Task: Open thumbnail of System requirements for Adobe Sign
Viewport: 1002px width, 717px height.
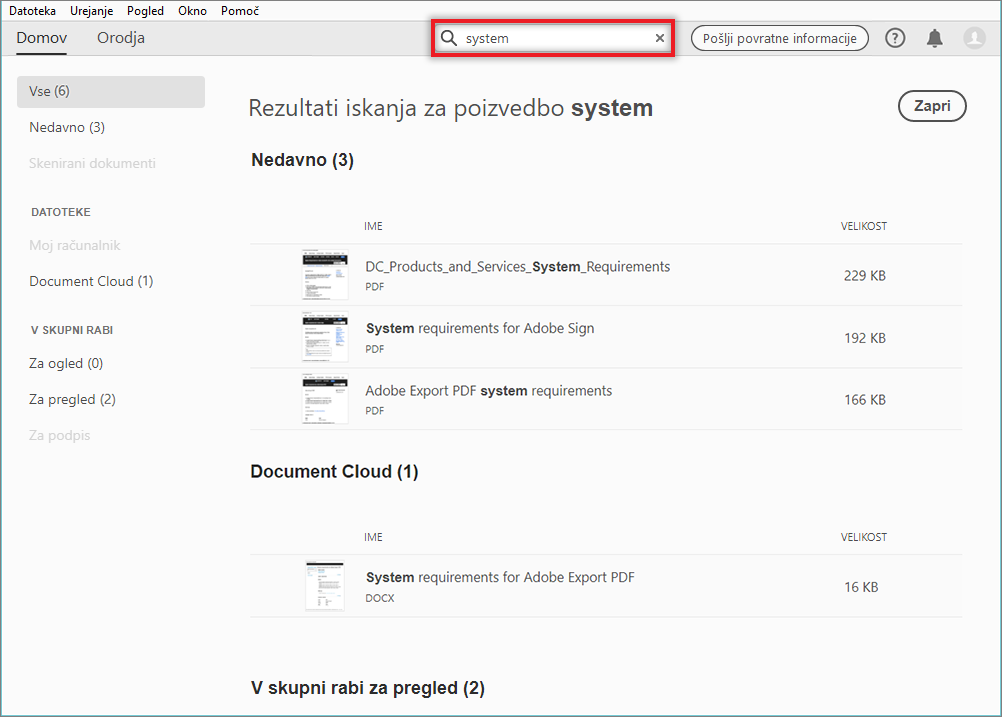Action: tap(325, 337)
